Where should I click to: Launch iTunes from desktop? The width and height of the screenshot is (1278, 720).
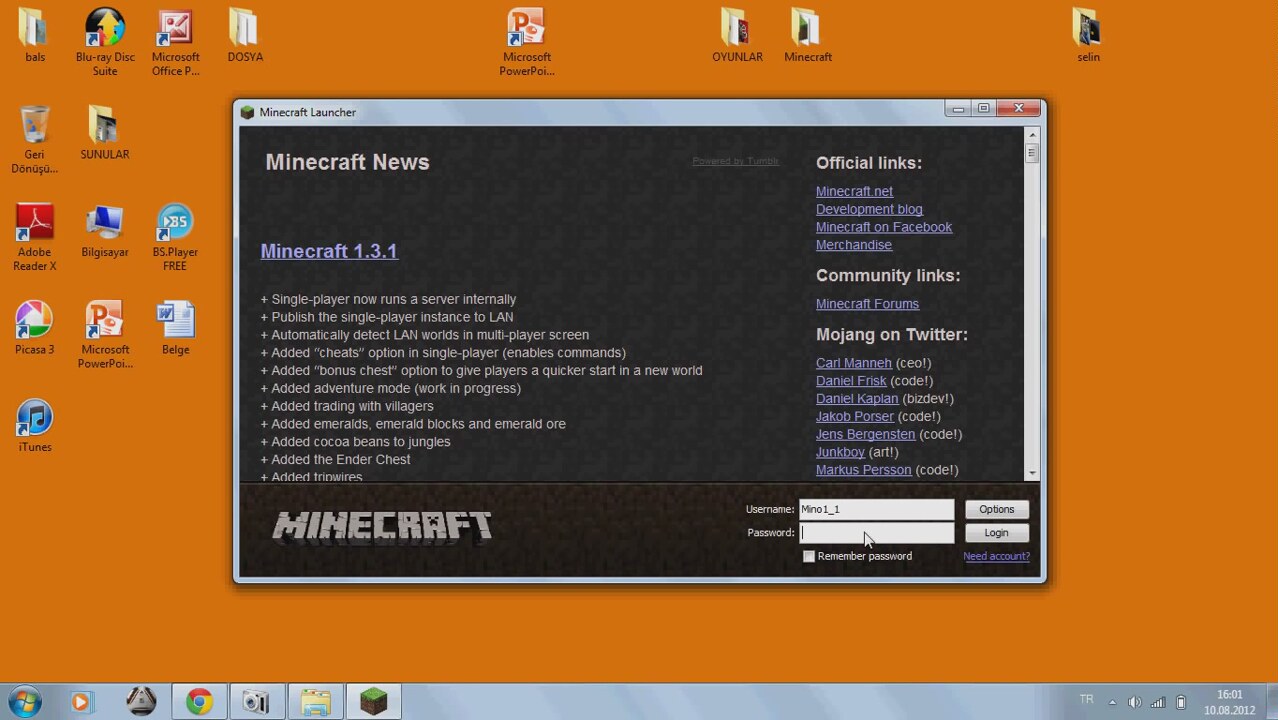pyautogui.click(x=35, y=426)
